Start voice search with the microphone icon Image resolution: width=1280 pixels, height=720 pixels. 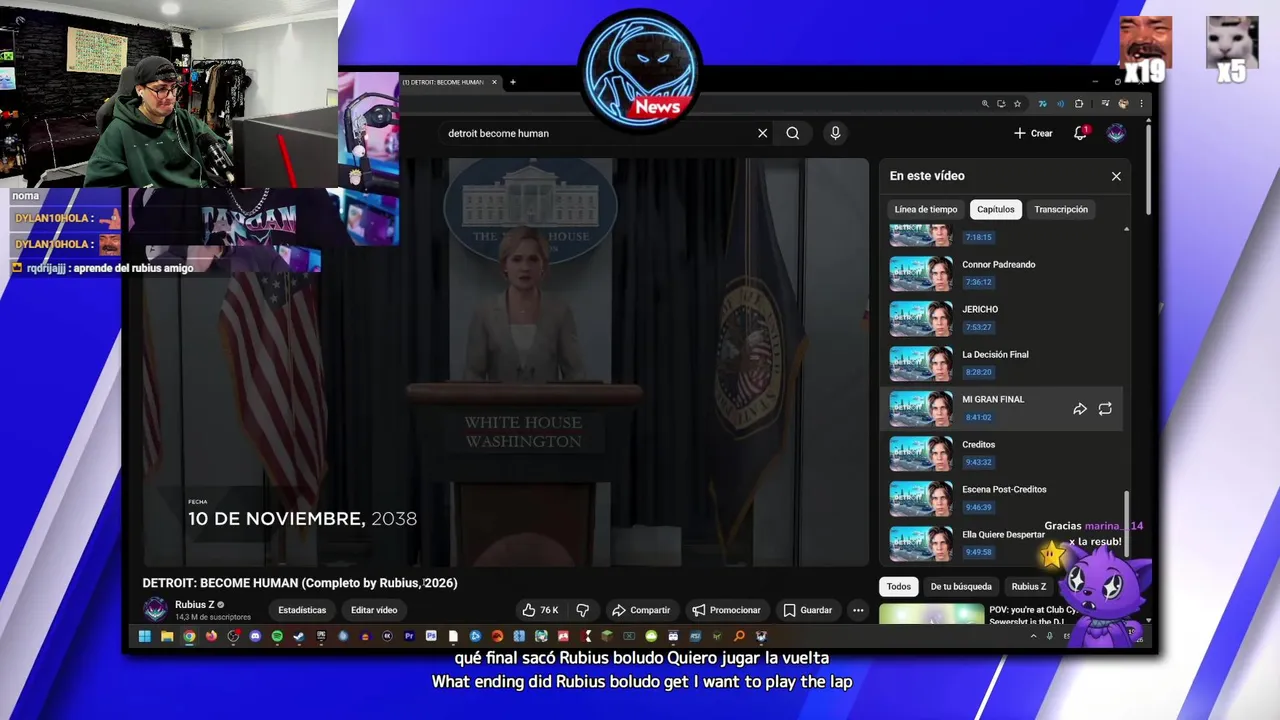click(x=835, y=133)
